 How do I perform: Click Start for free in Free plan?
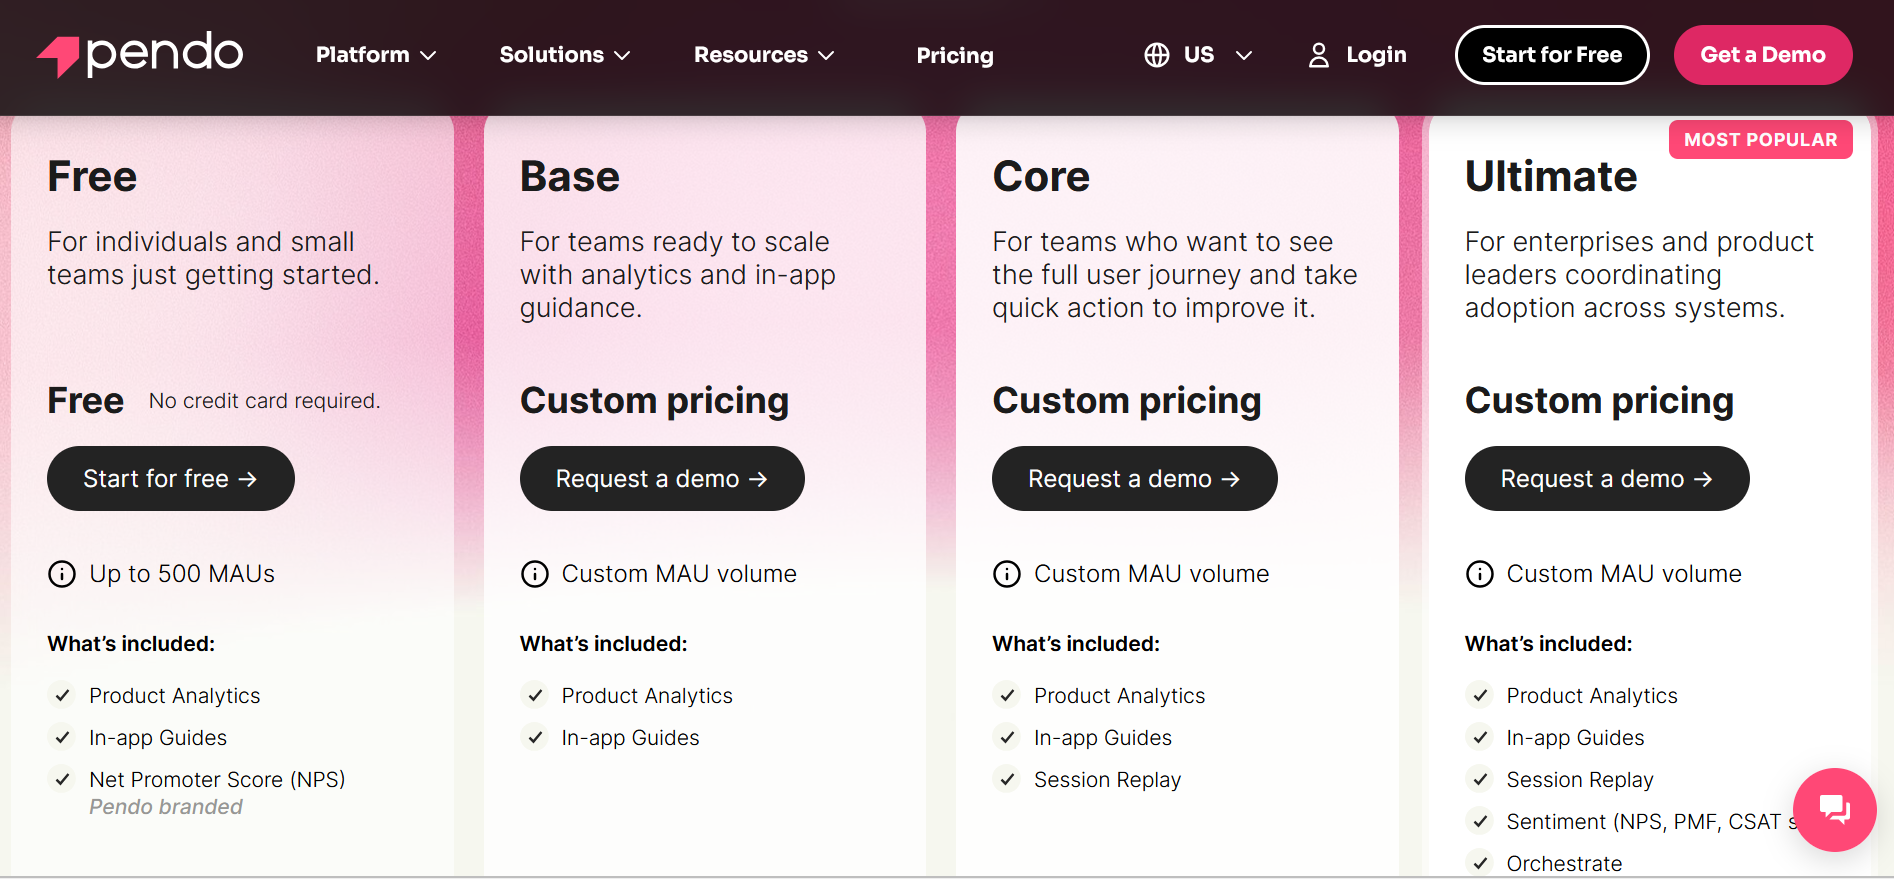(x=171, y=479)
